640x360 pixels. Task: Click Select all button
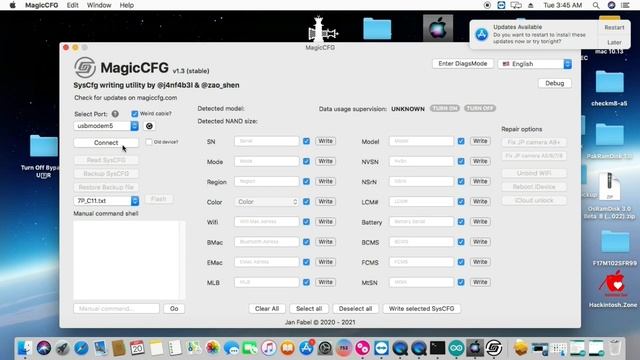[309, 309]
